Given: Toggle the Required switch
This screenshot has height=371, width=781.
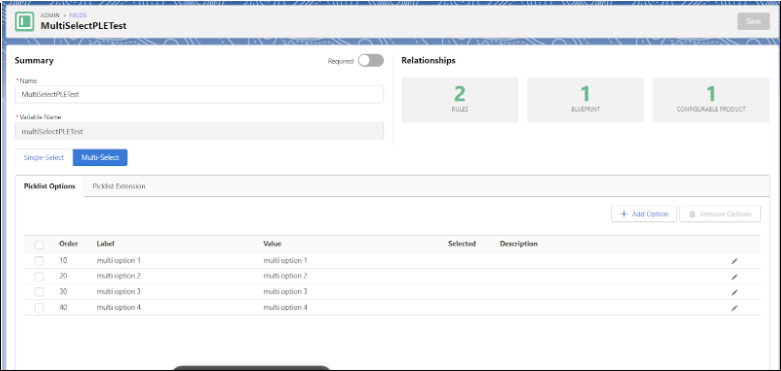Looking at the screenshot, I should (x=371, y=61).
